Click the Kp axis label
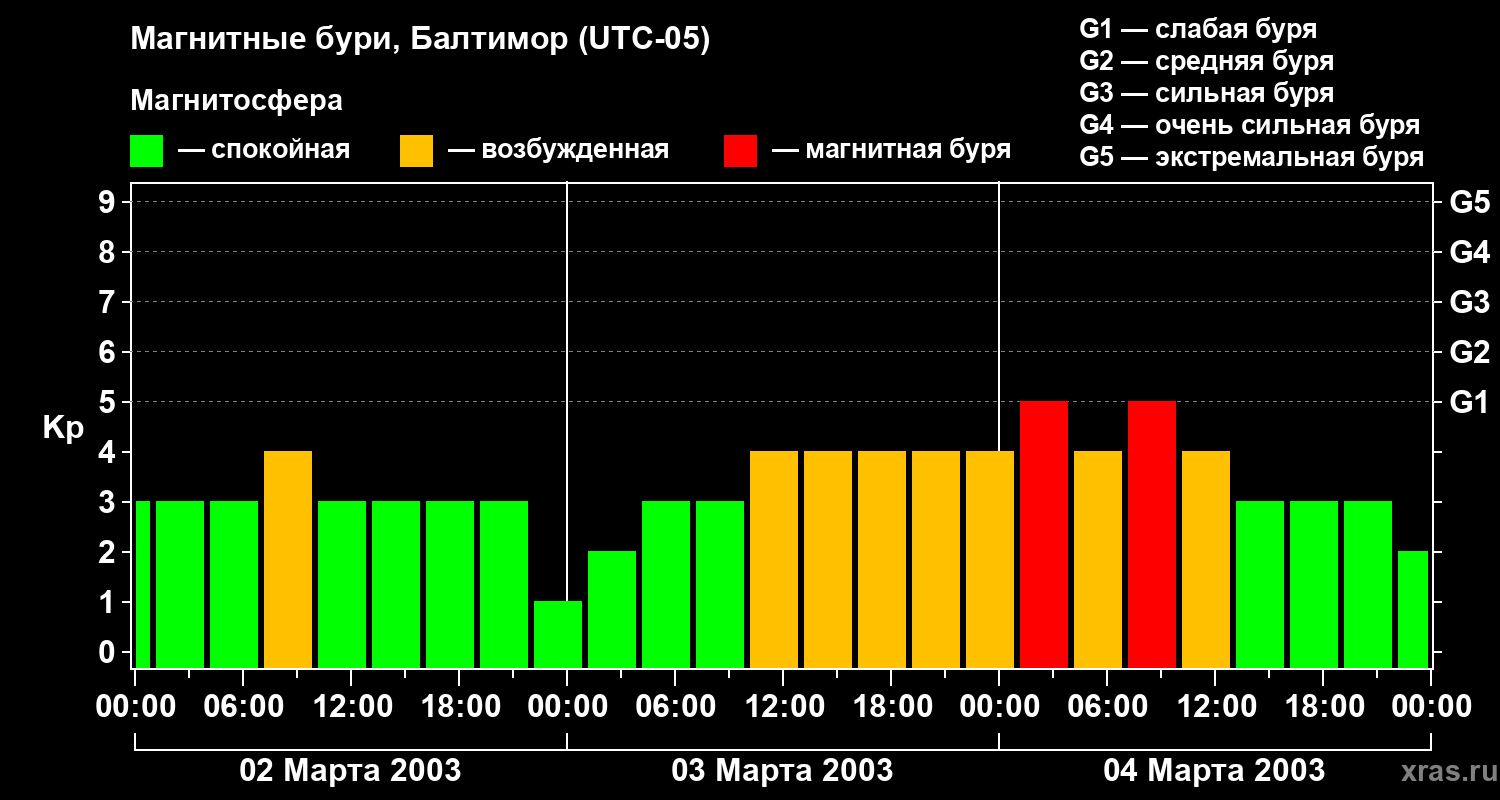Viewport: 1500px width, 800px height. 63,428
